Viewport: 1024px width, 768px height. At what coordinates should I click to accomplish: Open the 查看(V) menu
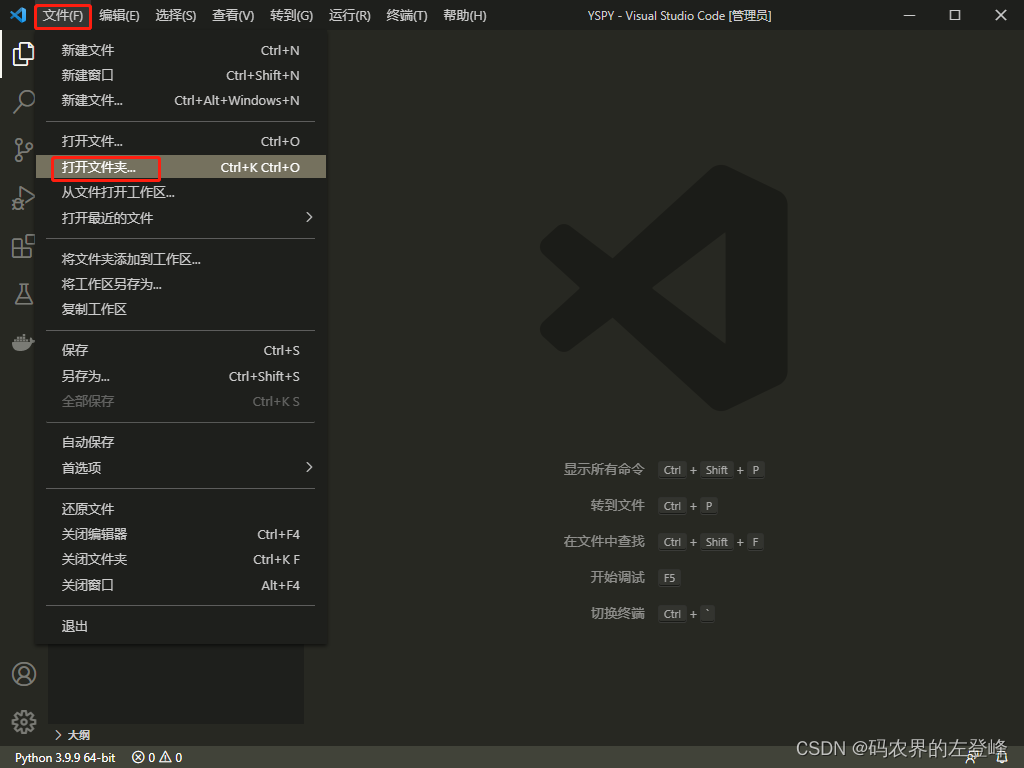[233, 15]
